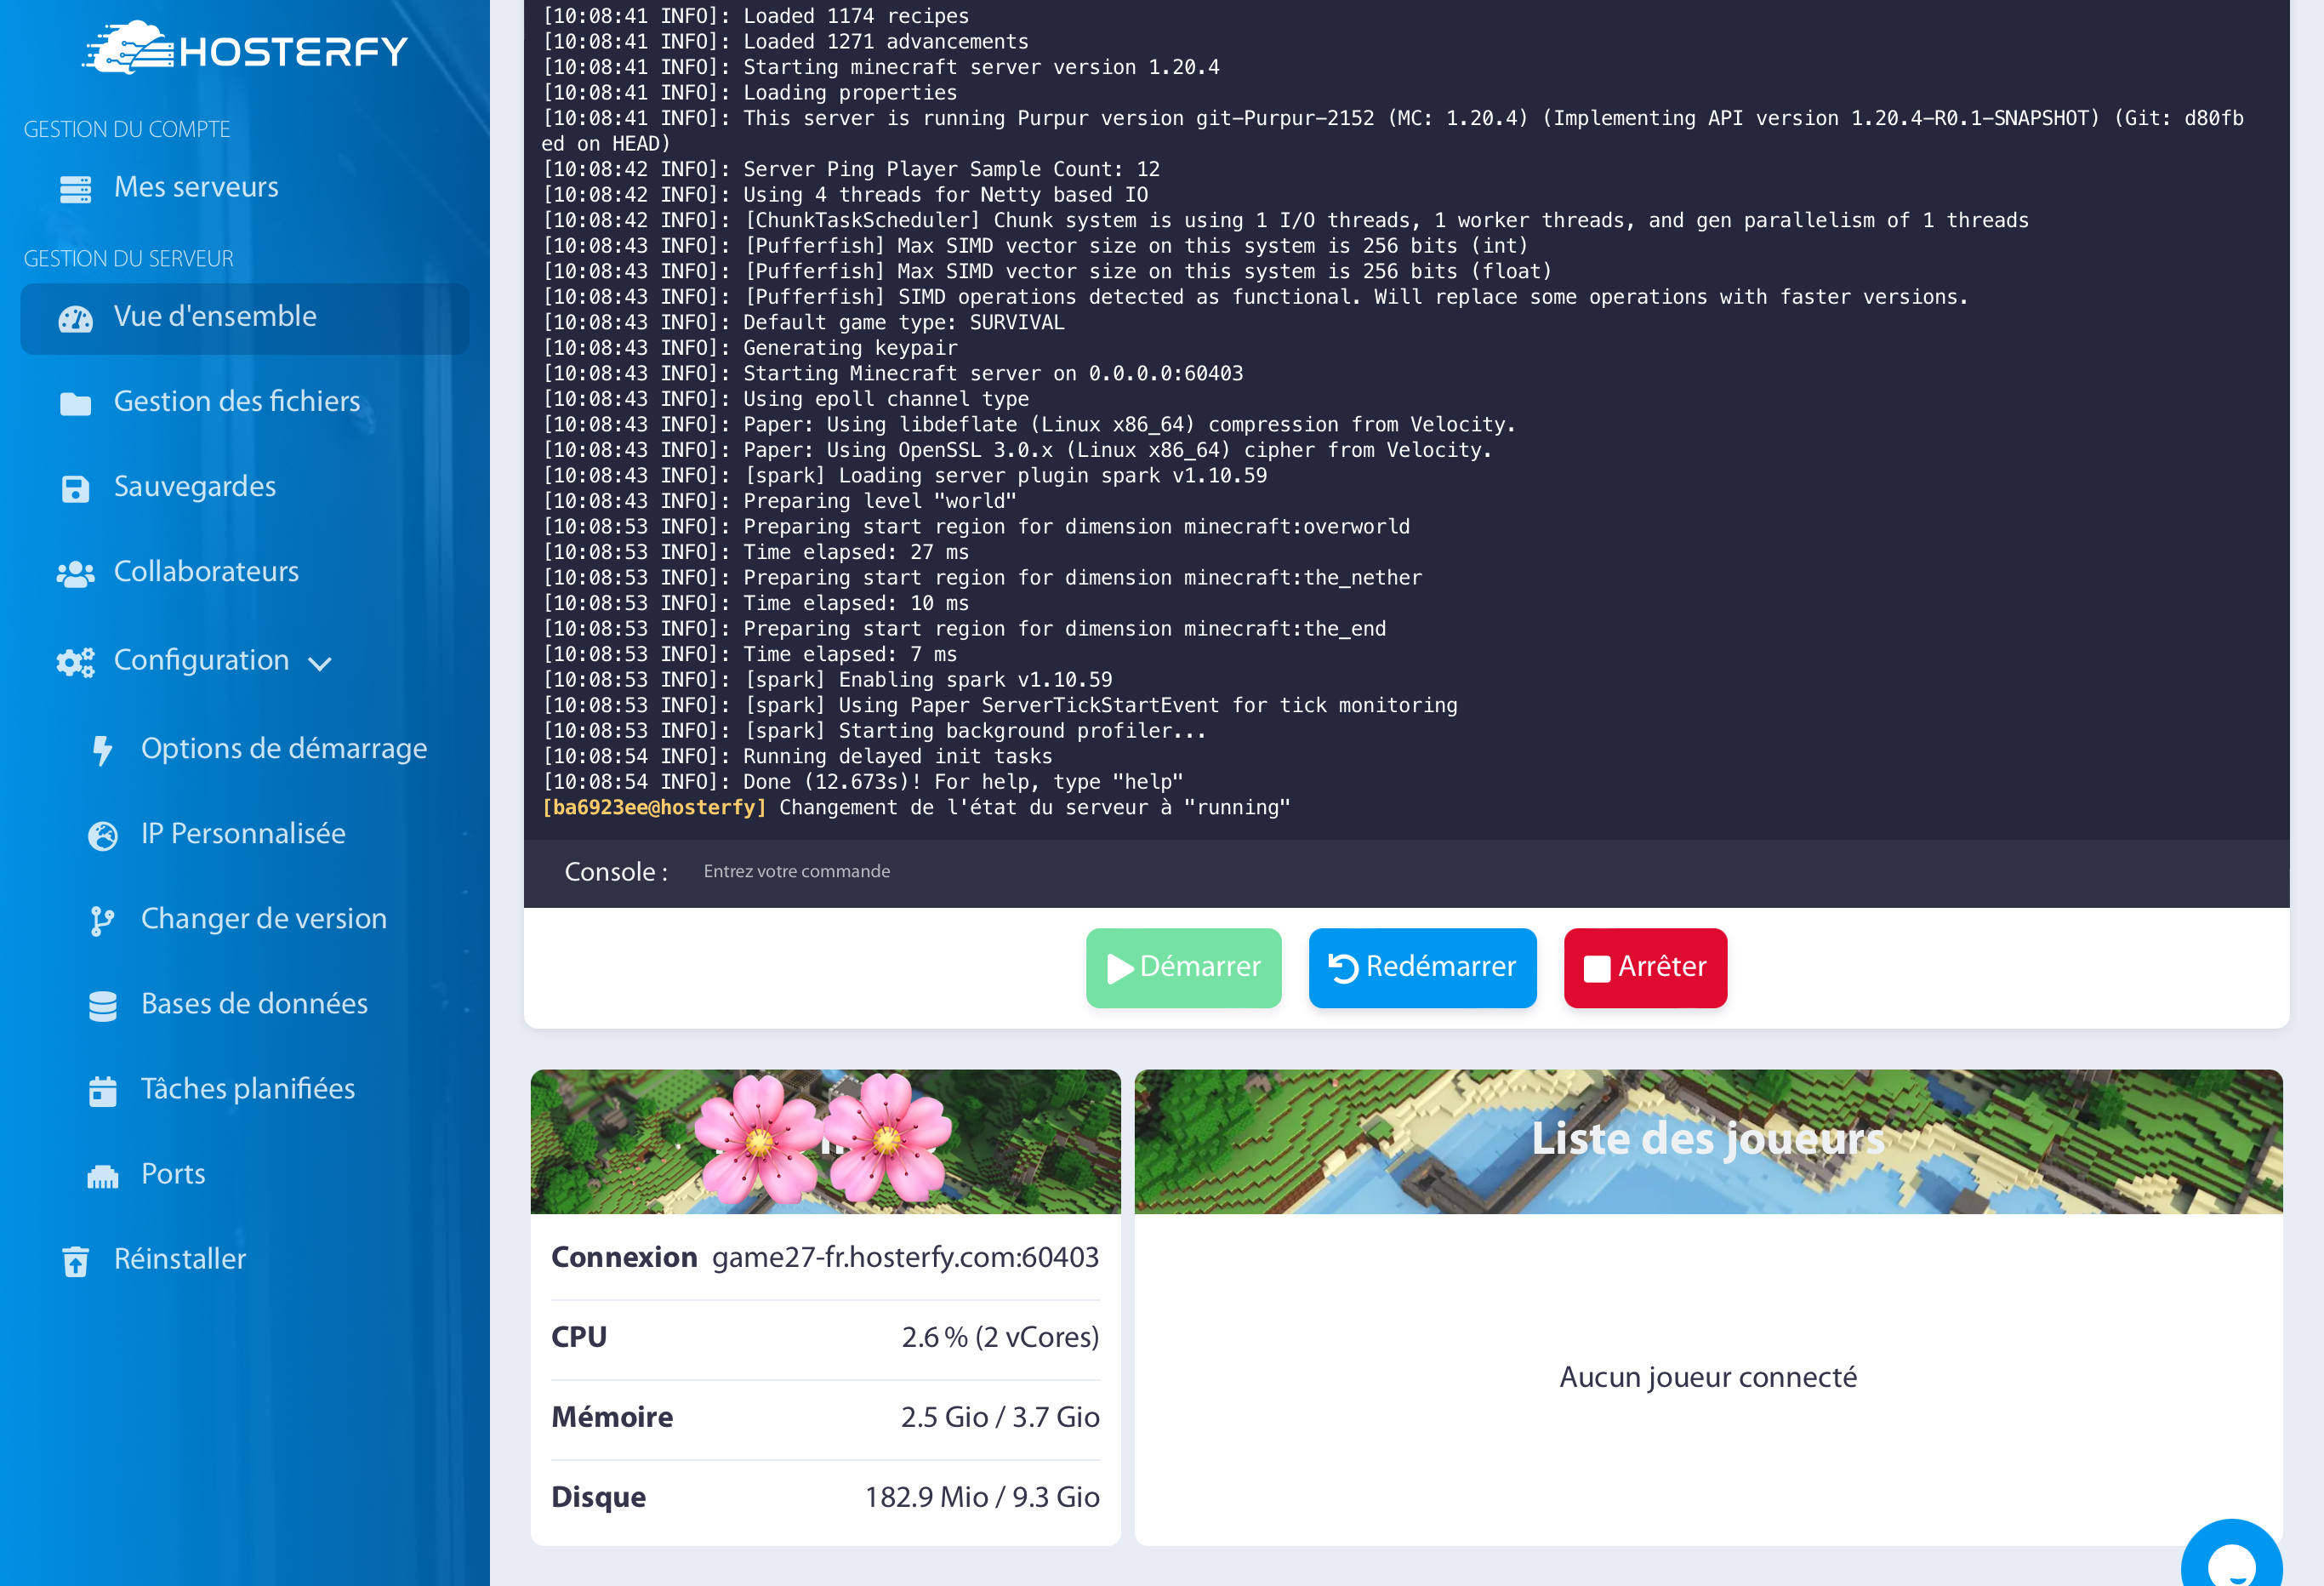The image size is (2324, 1586).
Task: Click the Mes serveurs server-stack icon
Action: (x=75, y=188)
